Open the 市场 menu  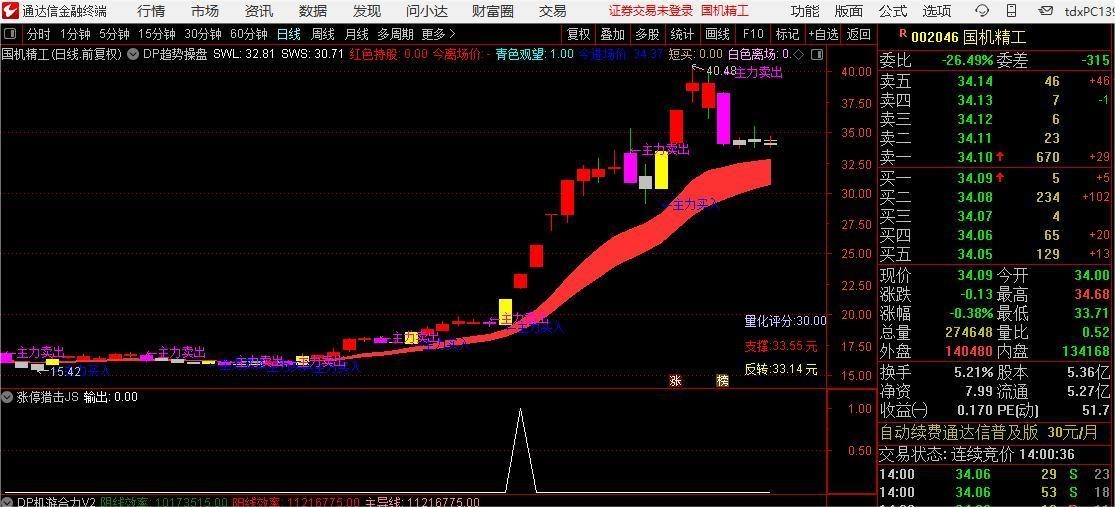click(x=205, y=11)
